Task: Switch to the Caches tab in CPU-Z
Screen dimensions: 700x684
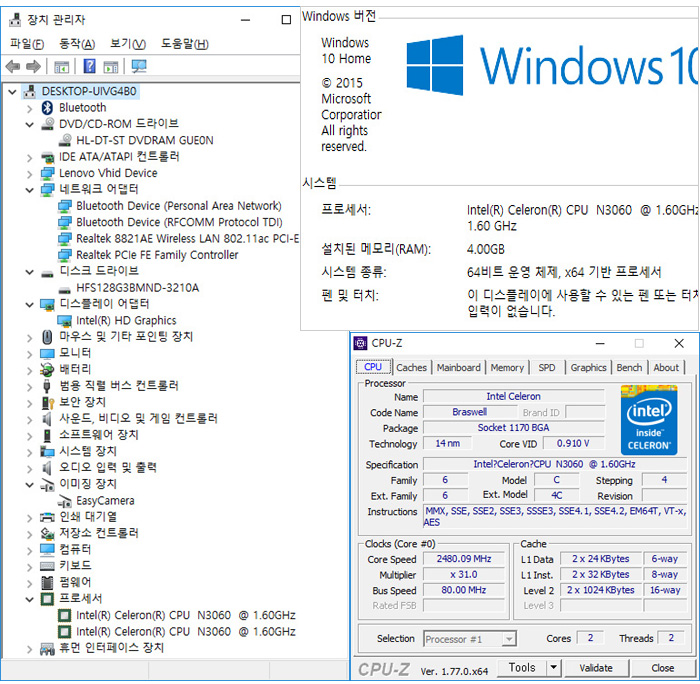Action: [x=411, y=367]
